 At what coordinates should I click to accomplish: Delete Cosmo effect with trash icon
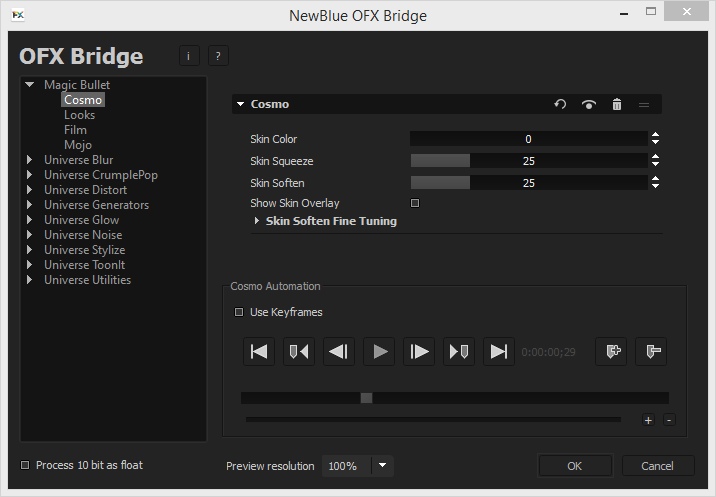coord(616,105)
